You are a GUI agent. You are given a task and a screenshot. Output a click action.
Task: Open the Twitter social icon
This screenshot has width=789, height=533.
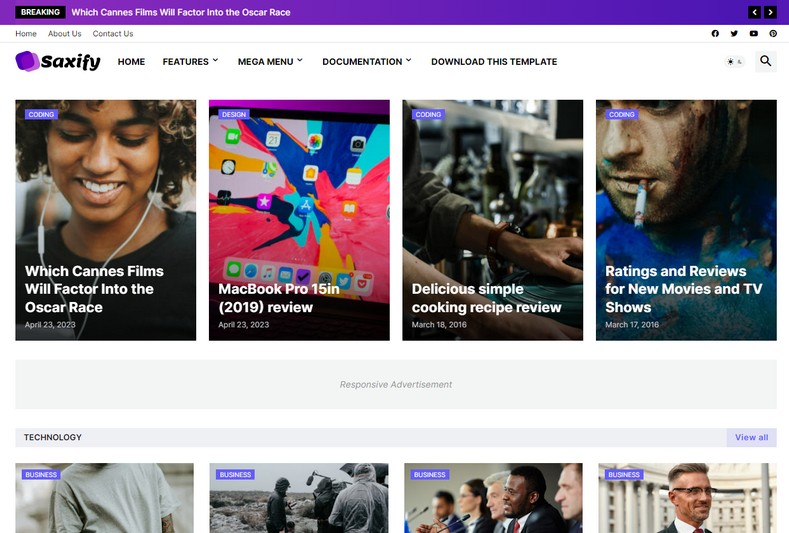734,33
